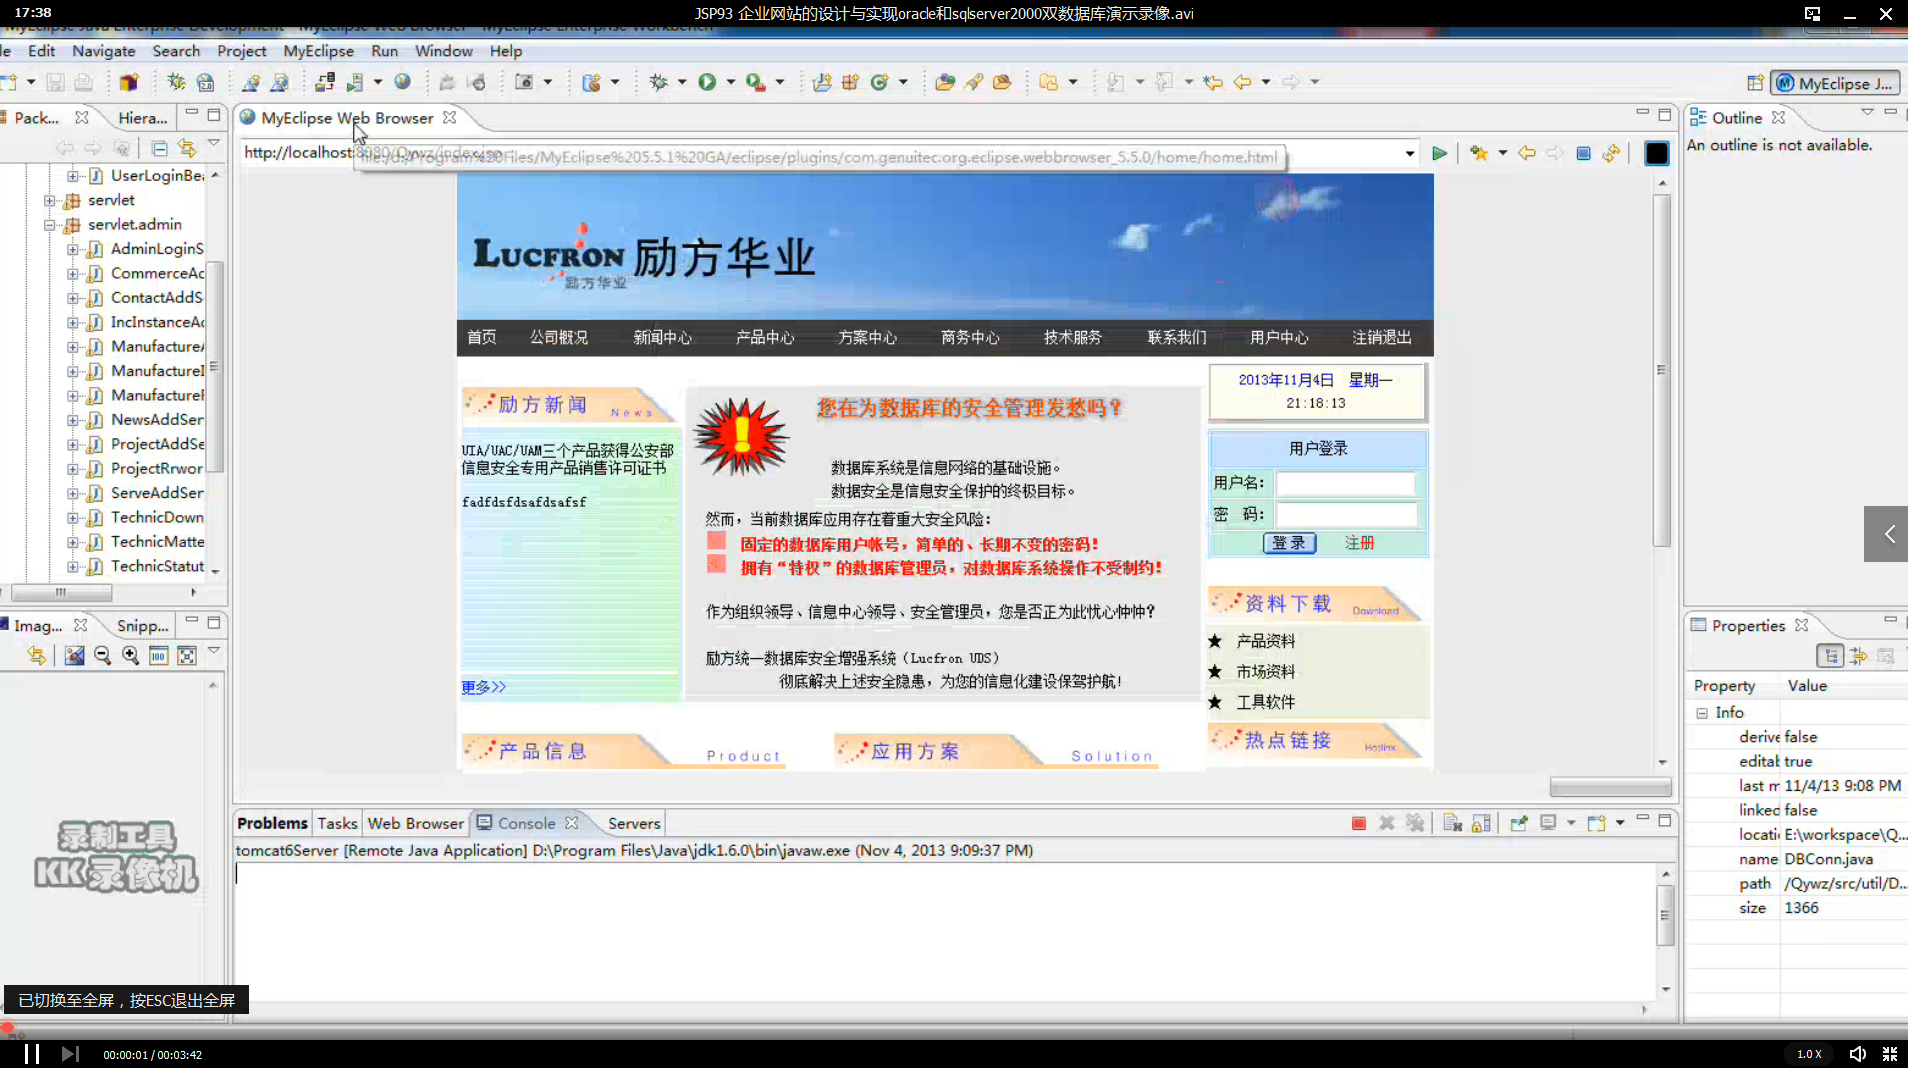Go back in the MyEclipse Web Browser
Screen dimensions: 1908x1068
coord(1527,153)
